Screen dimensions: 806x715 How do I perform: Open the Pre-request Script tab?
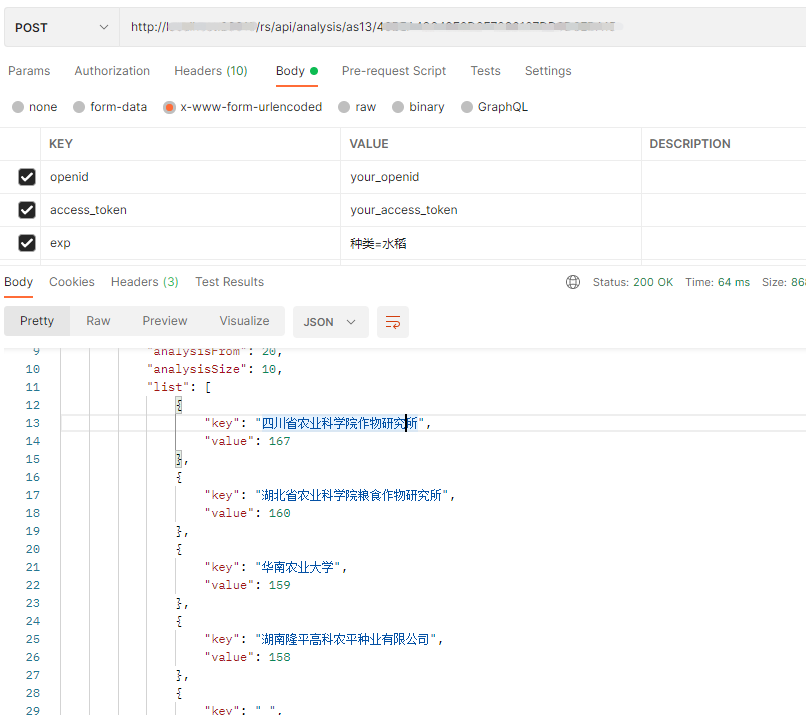click(394, 71)
